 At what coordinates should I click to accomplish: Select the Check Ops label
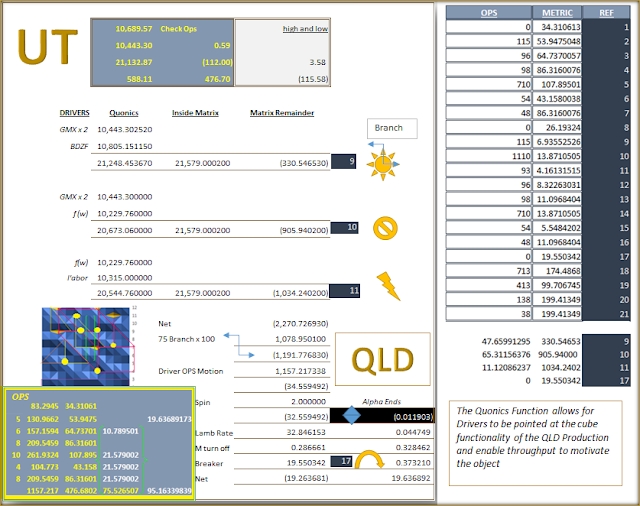click(x=178, y=29)
